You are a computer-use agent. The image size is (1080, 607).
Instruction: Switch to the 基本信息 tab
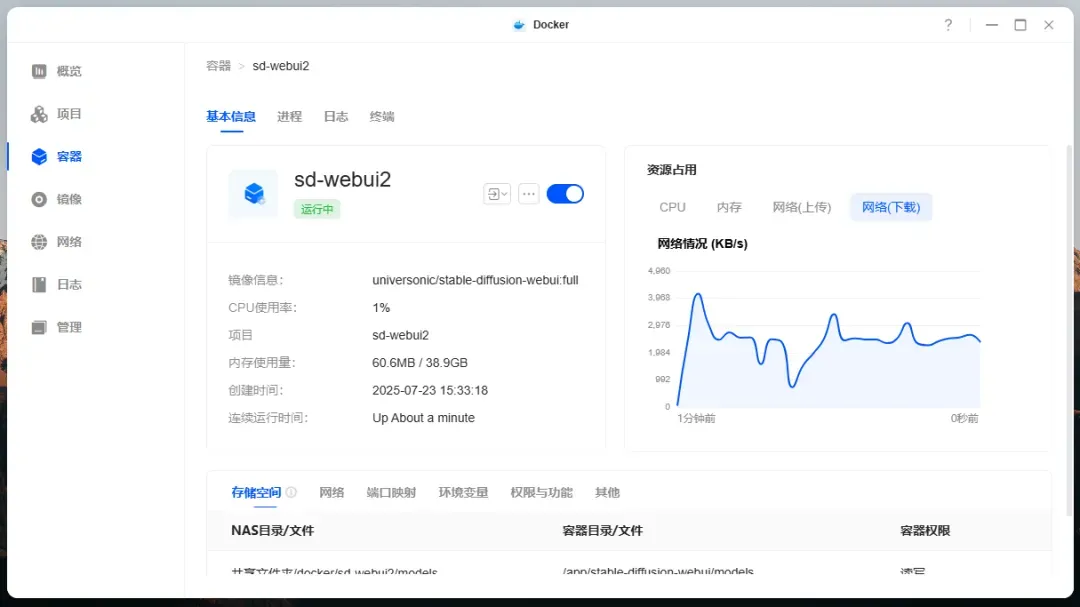pyautogui.click(x=231, y=116)
